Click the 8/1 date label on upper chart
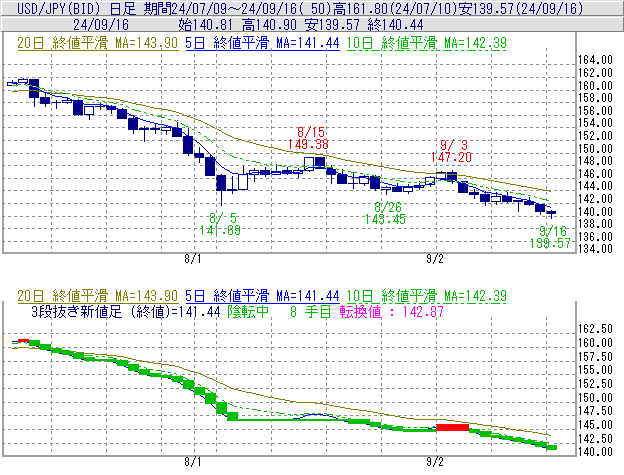624x475 pixels. (x=193, y=259)
